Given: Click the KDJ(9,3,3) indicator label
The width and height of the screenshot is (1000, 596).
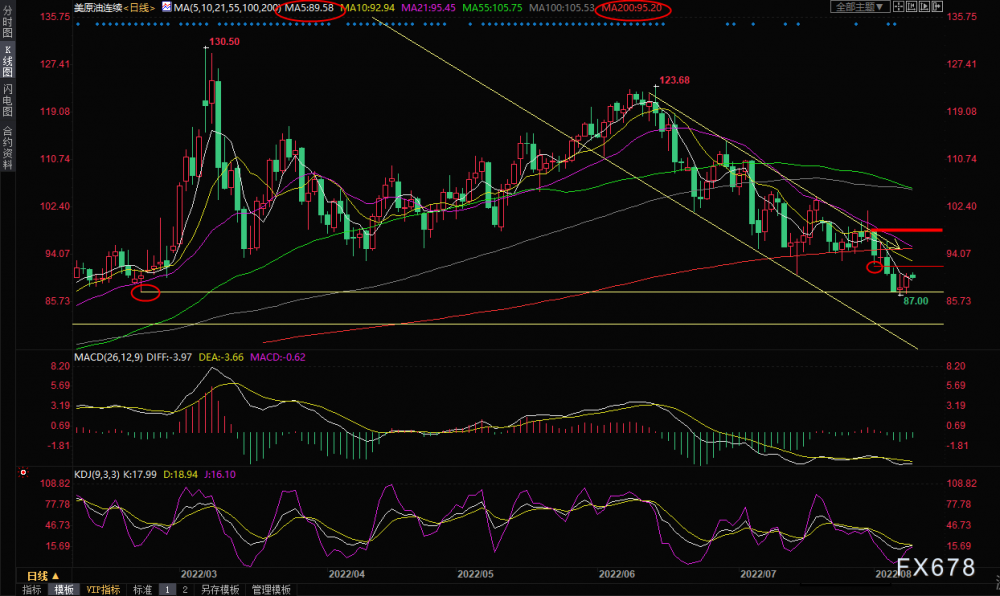Looking at the screenshot, I should (x=97, y=474).
